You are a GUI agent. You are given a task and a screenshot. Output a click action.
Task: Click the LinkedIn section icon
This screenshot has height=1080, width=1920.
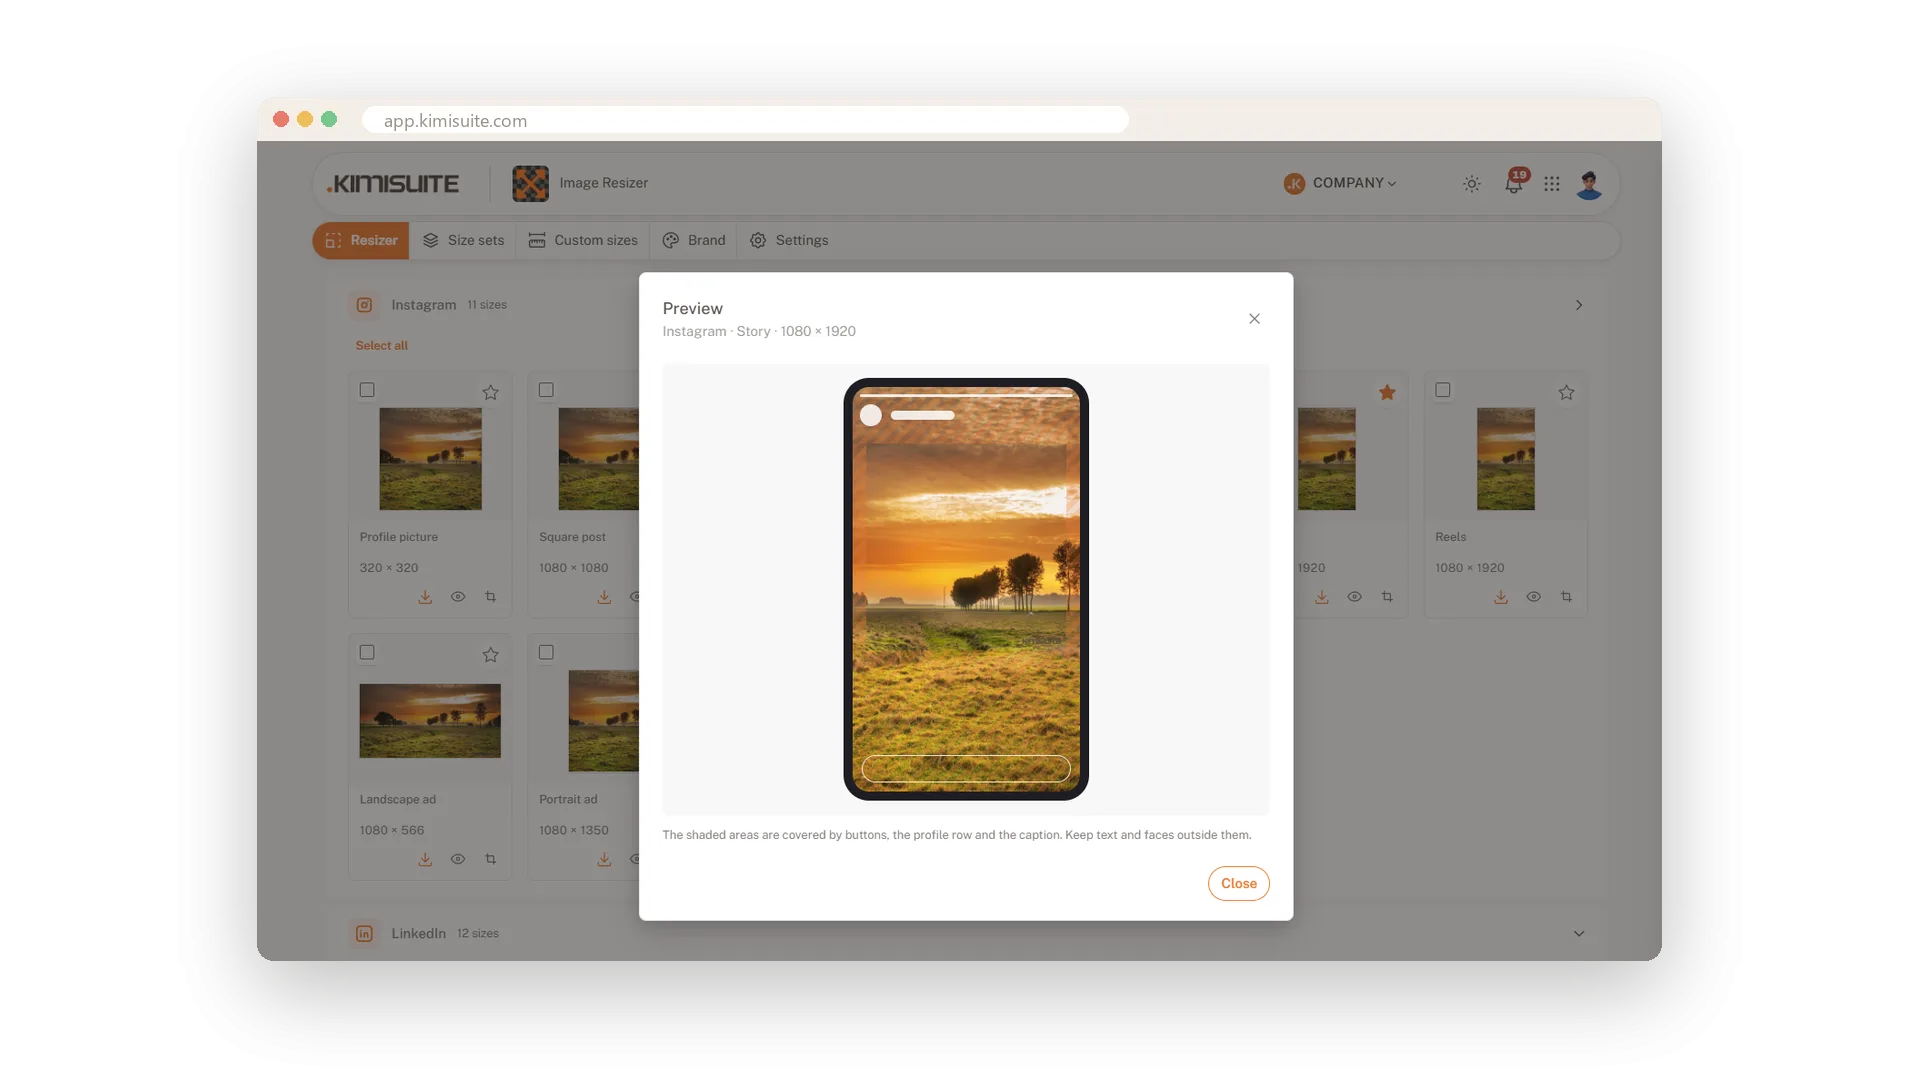(x=364, y=933)
